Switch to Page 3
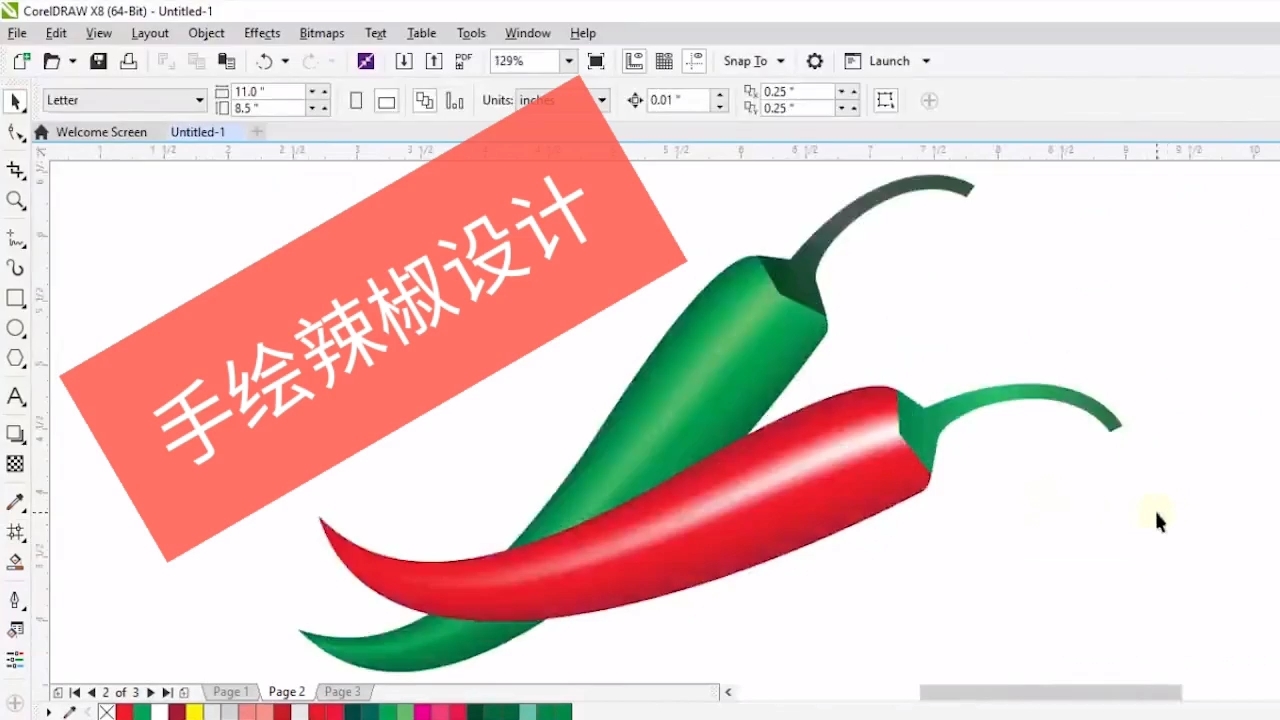 (342, 691)
